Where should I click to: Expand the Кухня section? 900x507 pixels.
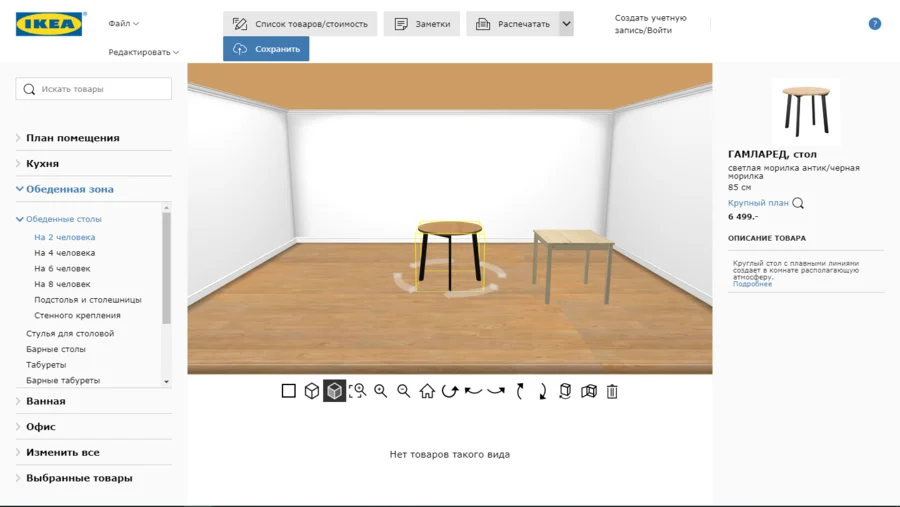[x=42, y=164]
